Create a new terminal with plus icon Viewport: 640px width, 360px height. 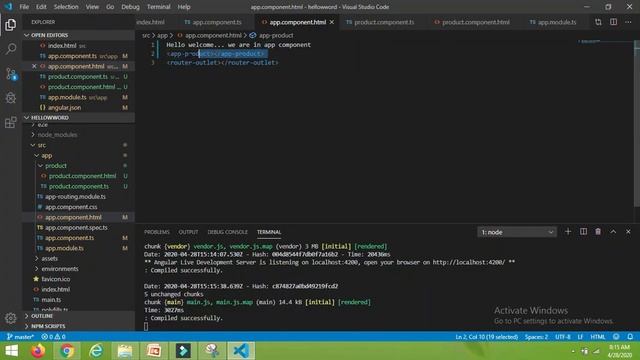pos(568,231)
